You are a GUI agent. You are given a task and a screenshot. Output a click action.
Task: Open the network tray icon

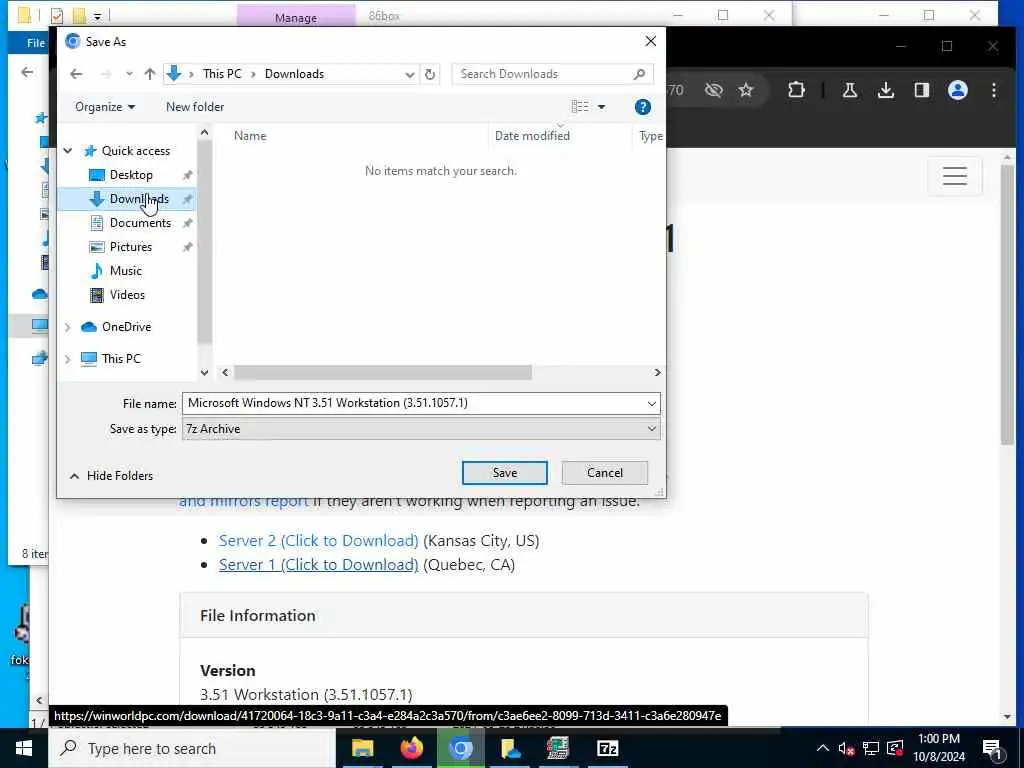[871, 748]
